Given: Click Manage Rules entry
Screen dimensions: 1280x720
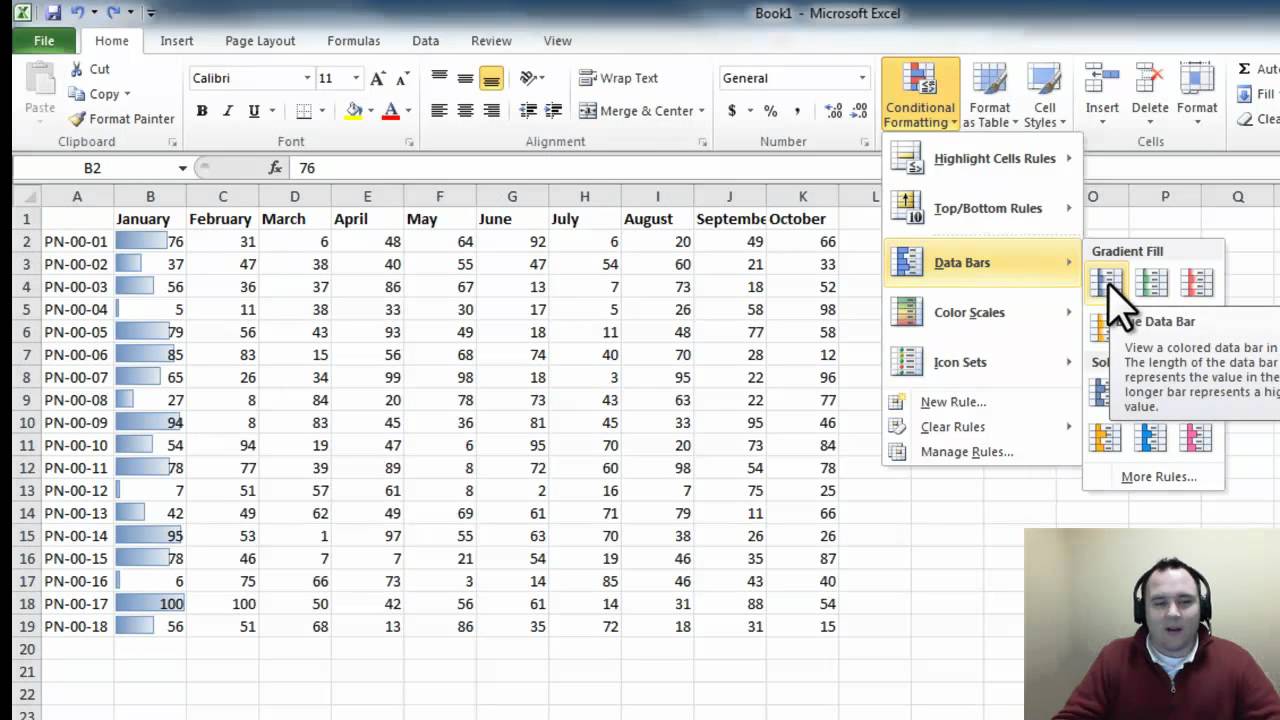Looking at the screenshot, I should (x=966, y=452).
